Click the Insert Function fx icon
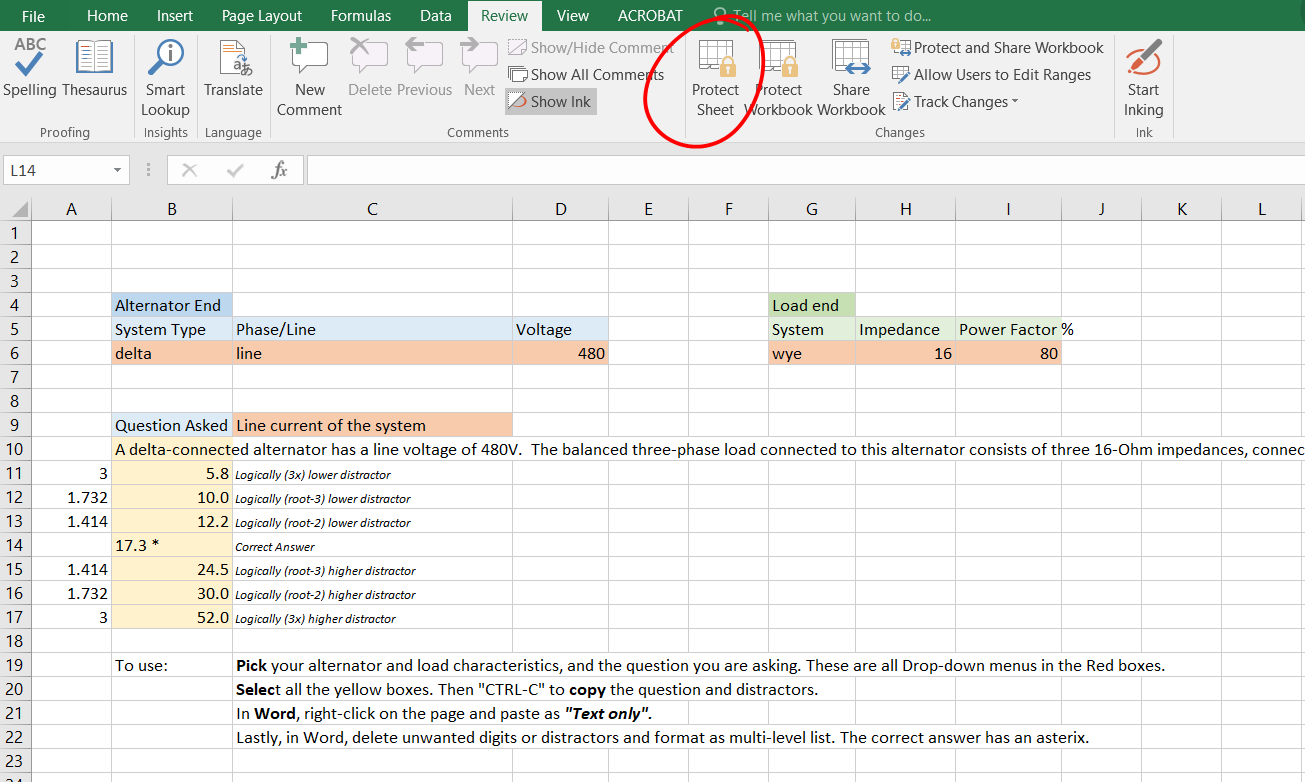This screenshot has height=782, width=1305. click(x=280, y=171)
